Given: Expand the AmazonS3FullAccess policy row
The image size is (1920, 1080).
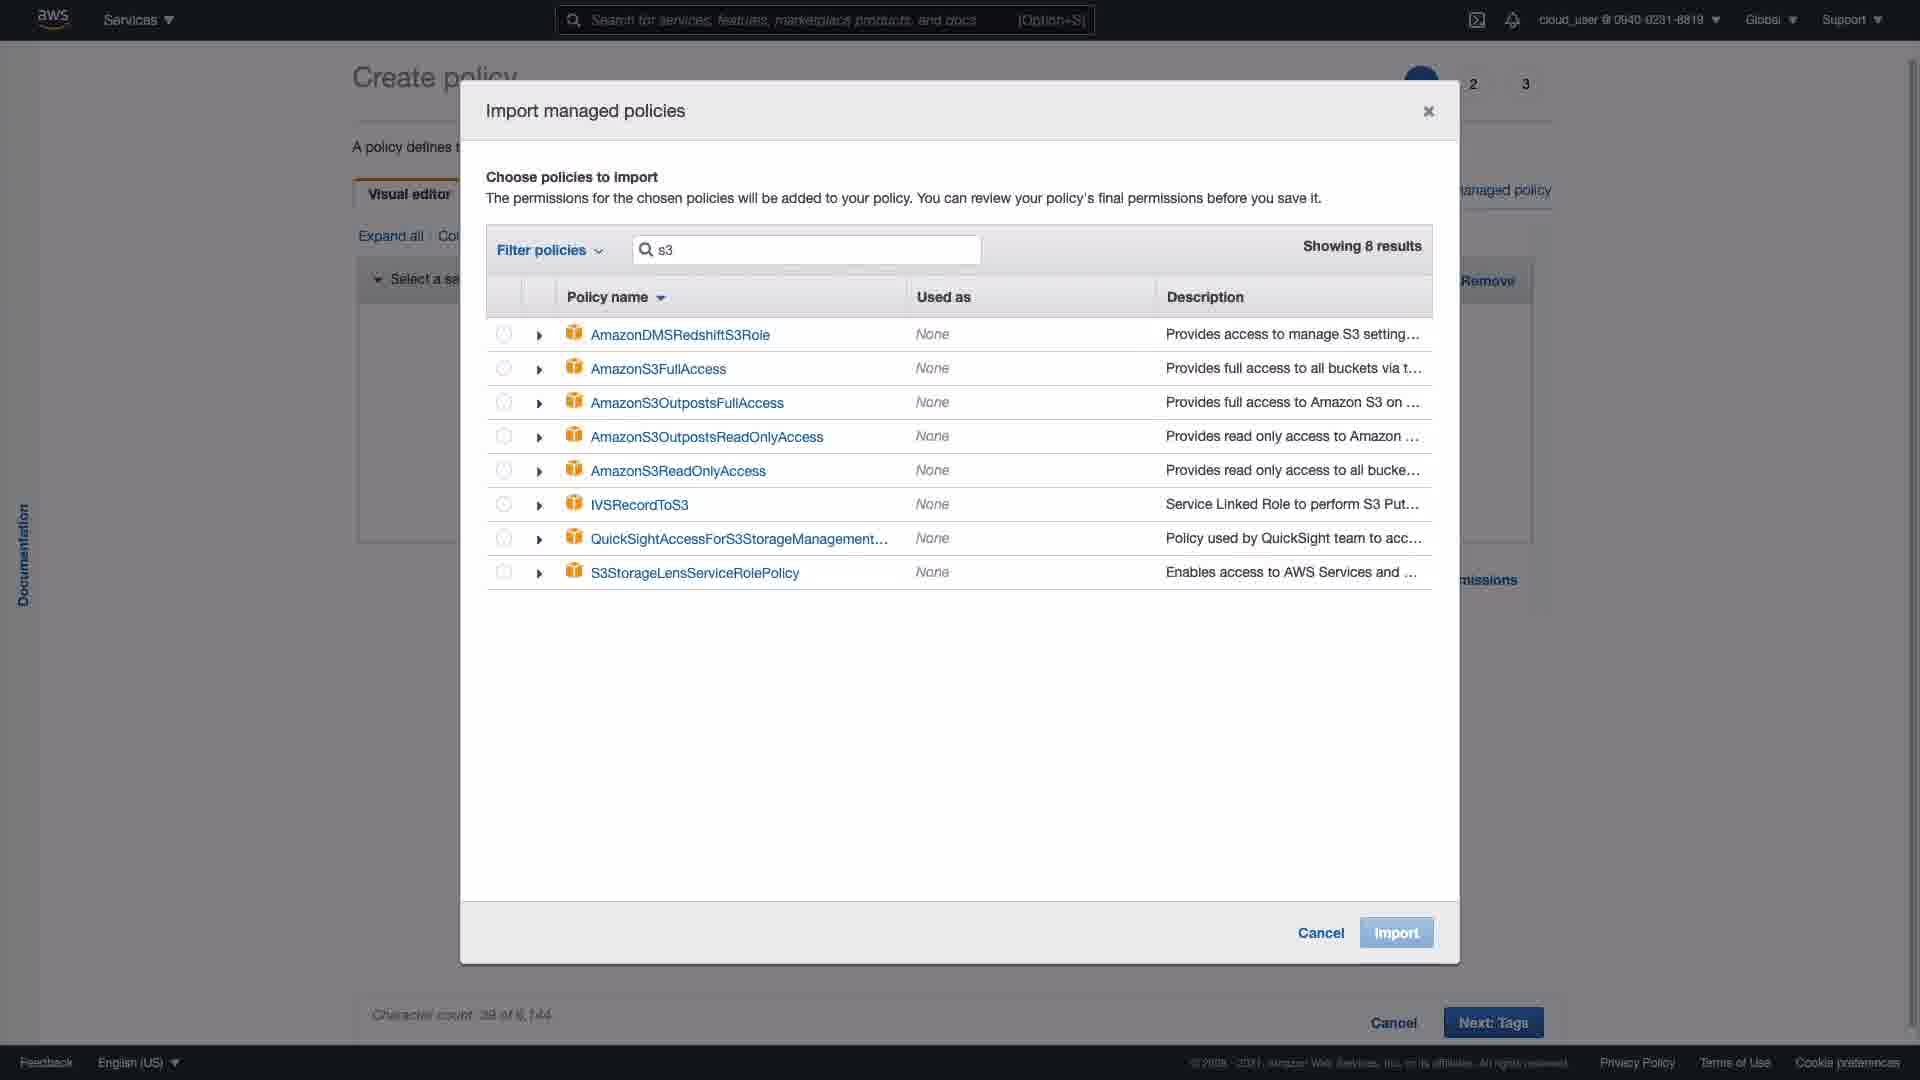Looking at the screenshot, I should (539, 370).
